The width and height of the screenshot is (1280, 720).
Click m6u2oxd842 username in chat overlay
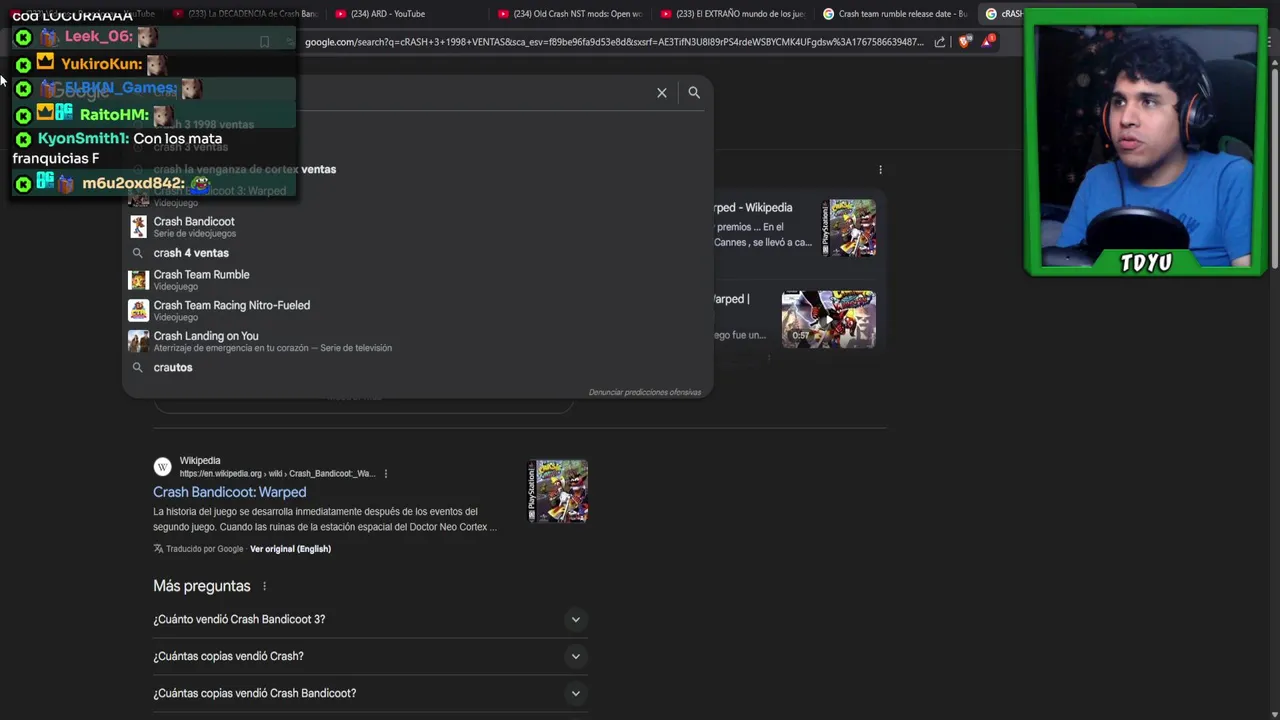pyautogui.click(x=133, y=184)
